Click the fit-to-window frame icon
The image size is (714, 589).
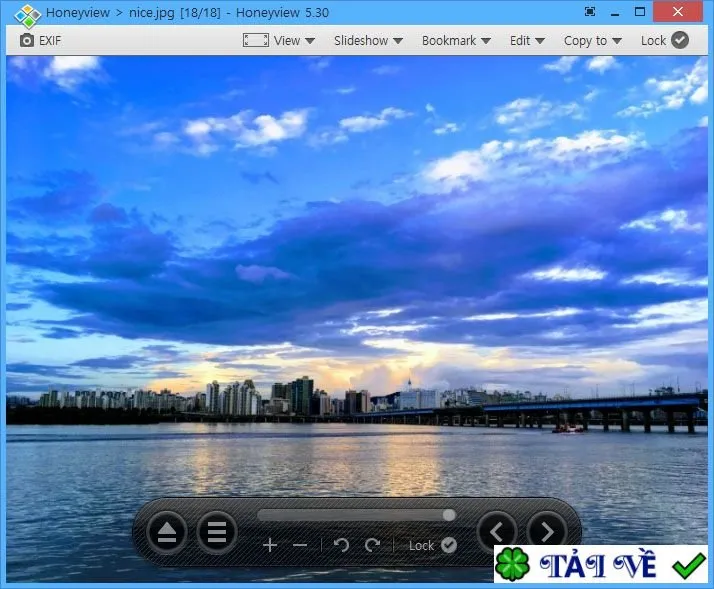(x=255, y=40)
